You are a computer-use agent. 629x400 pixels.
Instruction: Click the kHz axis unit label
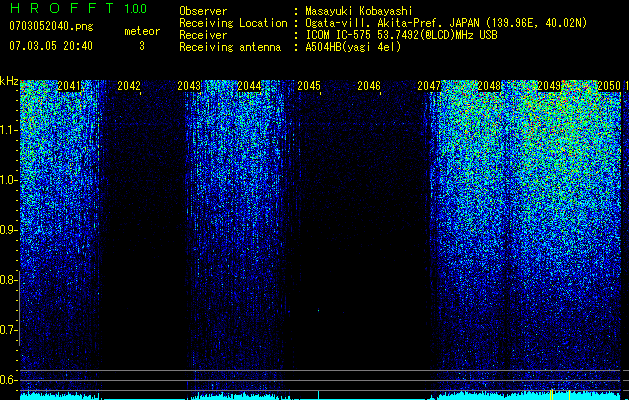tap(9, 81)
